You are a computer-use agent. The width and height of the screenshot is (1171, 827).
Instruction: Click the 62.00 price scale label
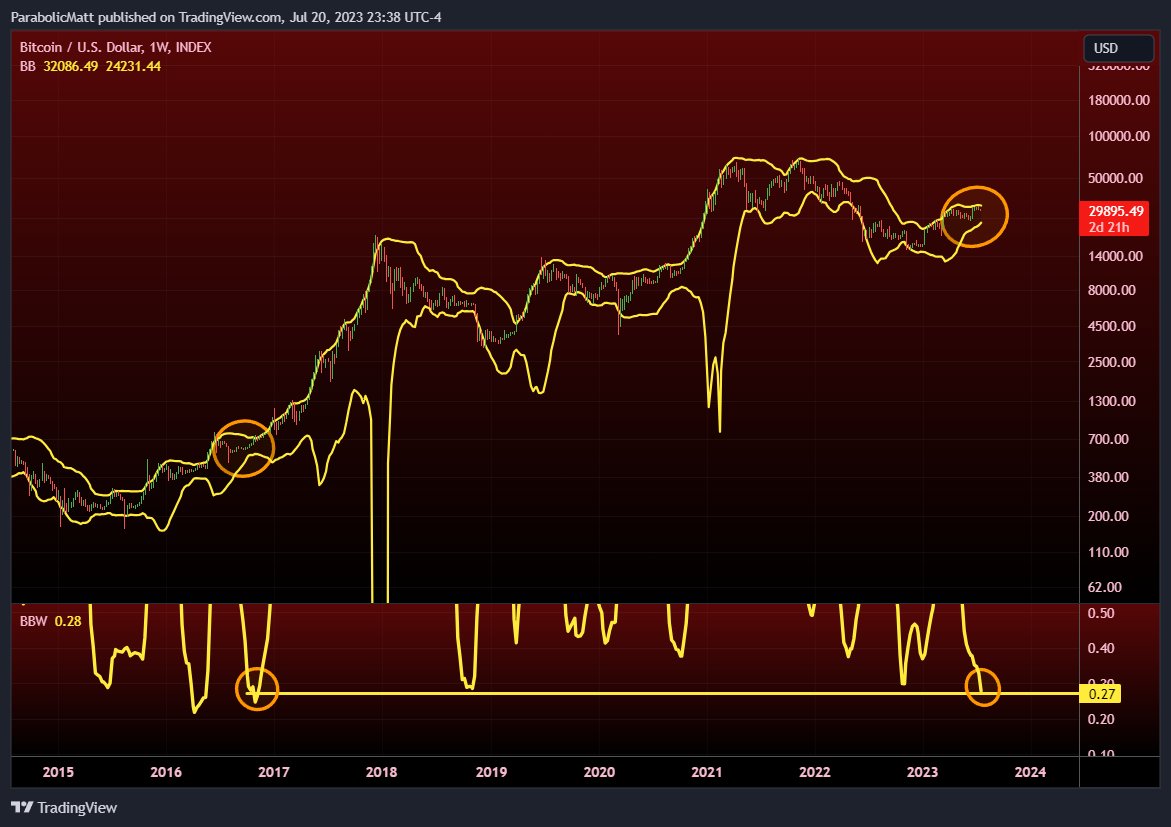1105,587
